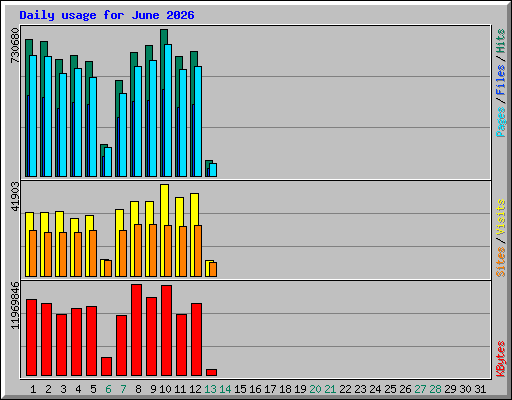Click the day 13 cyan files bar

coord(213,170)
